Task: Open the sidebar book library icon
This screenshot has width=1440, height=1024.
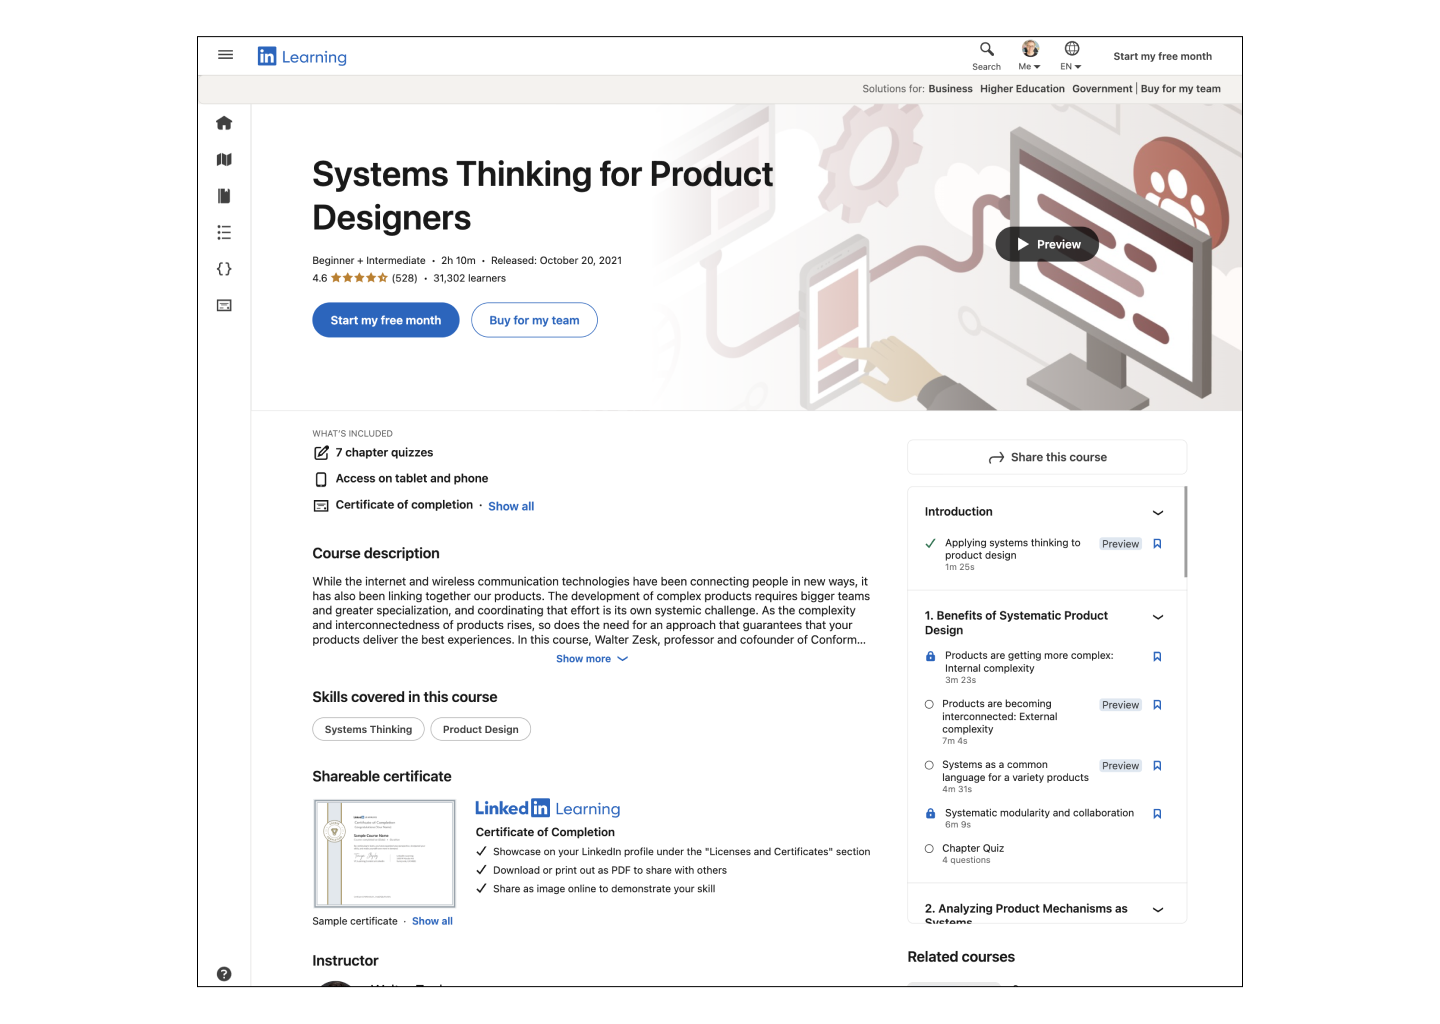Action: pos(224,196)
